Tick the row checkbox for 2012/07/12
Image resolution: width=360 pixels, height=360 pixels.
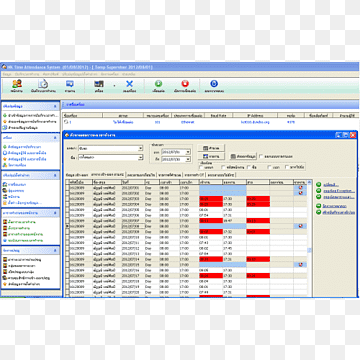(67, 248)
